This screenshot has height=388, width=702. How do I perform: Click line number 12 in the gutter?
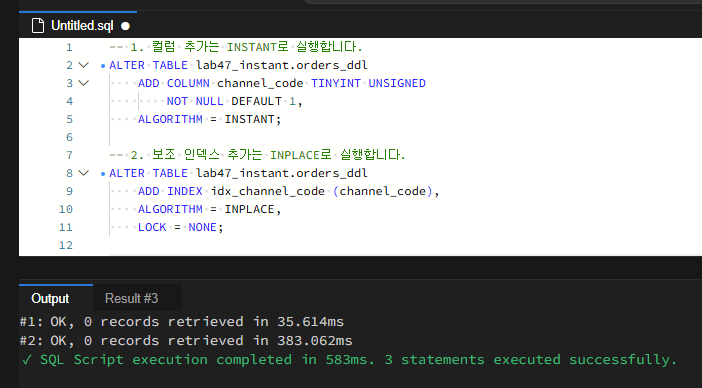[x=66, y=245]
